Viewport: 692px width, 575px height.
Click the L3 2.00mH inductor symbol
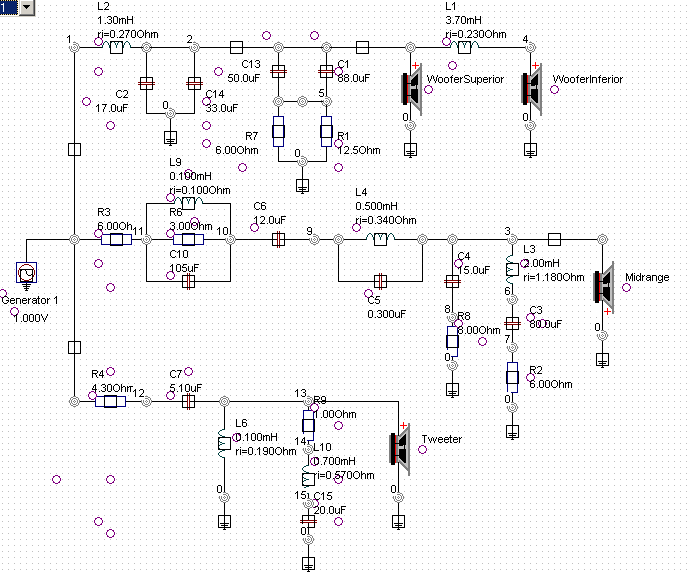(x=512, y=269)
